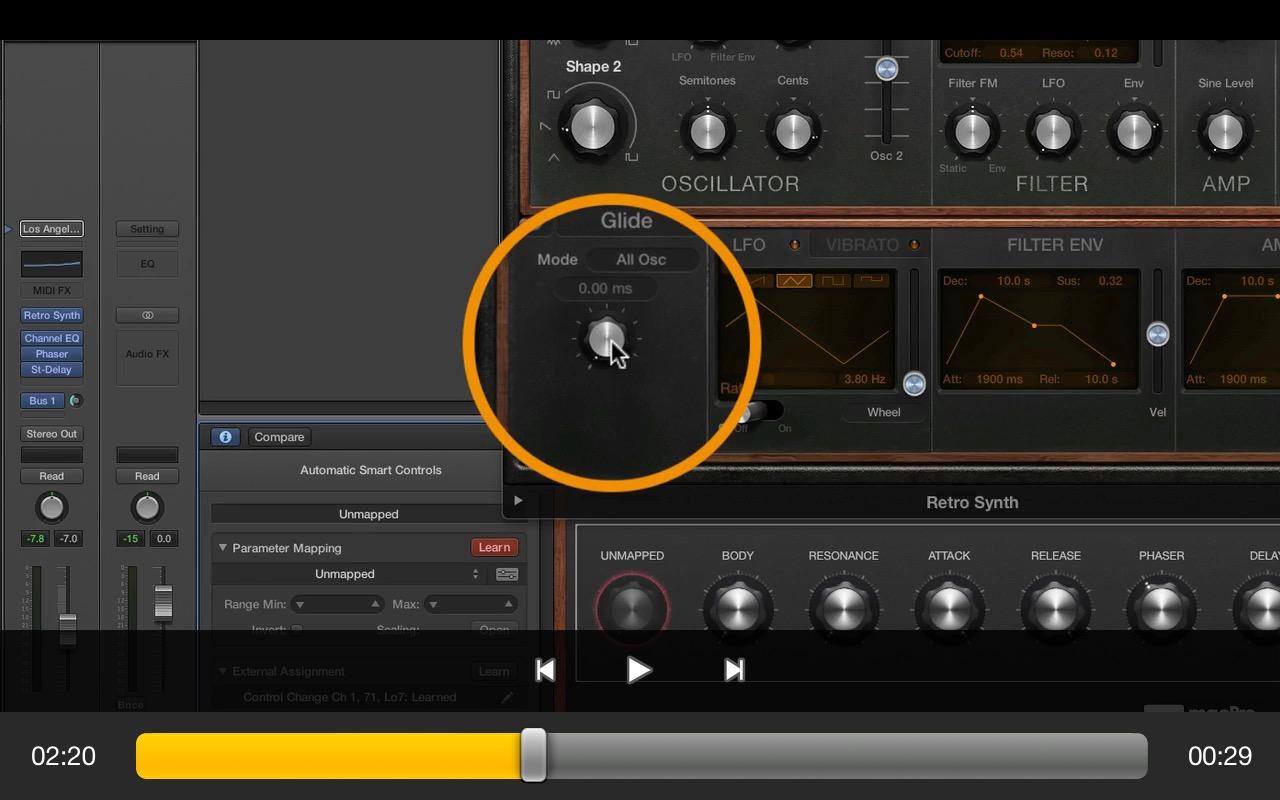The height and width of the screenshot is (800, 1280).
Task: Switch to the LFO tab
Action: pyautogui.click(x=749, y=245)
